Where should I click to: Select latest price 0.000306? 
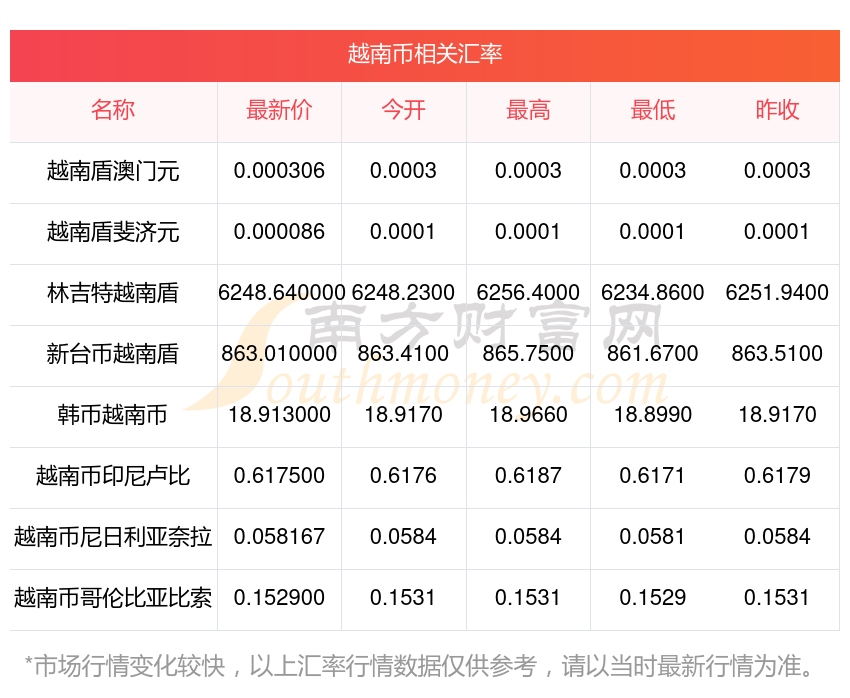pyautogui.click(x=279, y=171)
